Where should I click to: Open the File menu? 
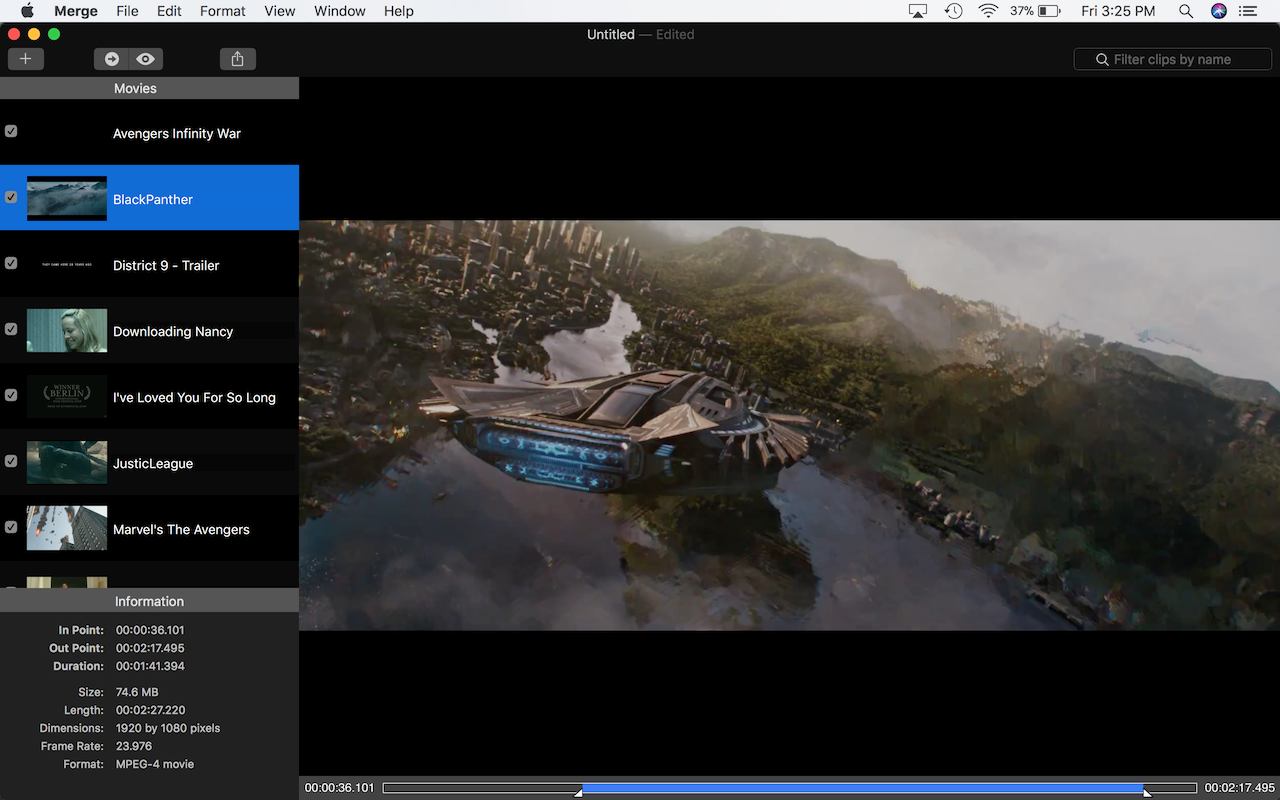coord(127,11)
